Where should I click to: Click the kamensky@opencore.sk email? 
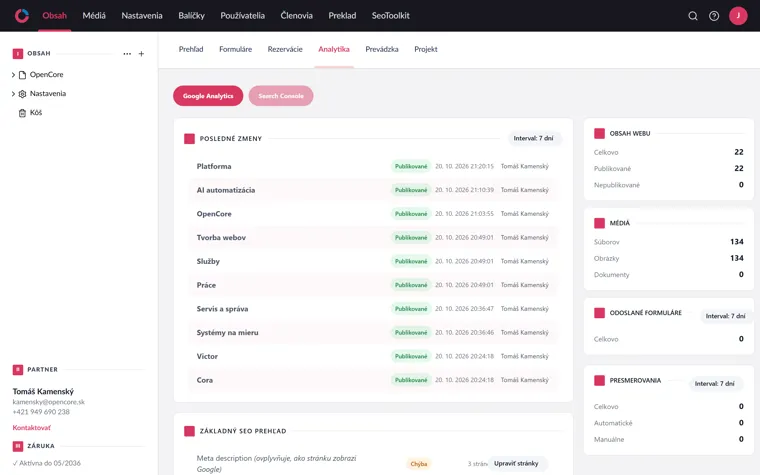point(48,402)
